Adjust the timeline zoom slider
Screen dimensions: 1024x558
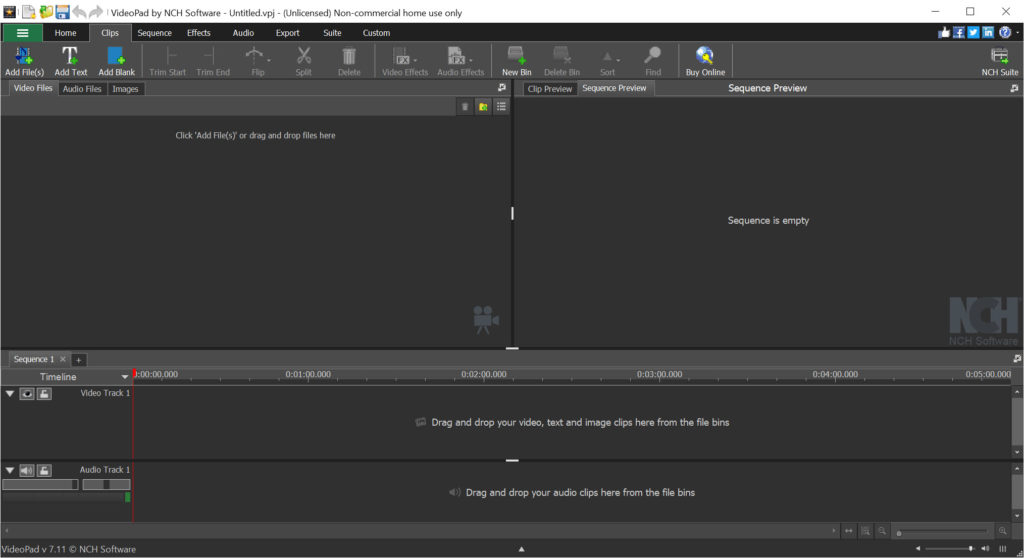tap(942, 531)
